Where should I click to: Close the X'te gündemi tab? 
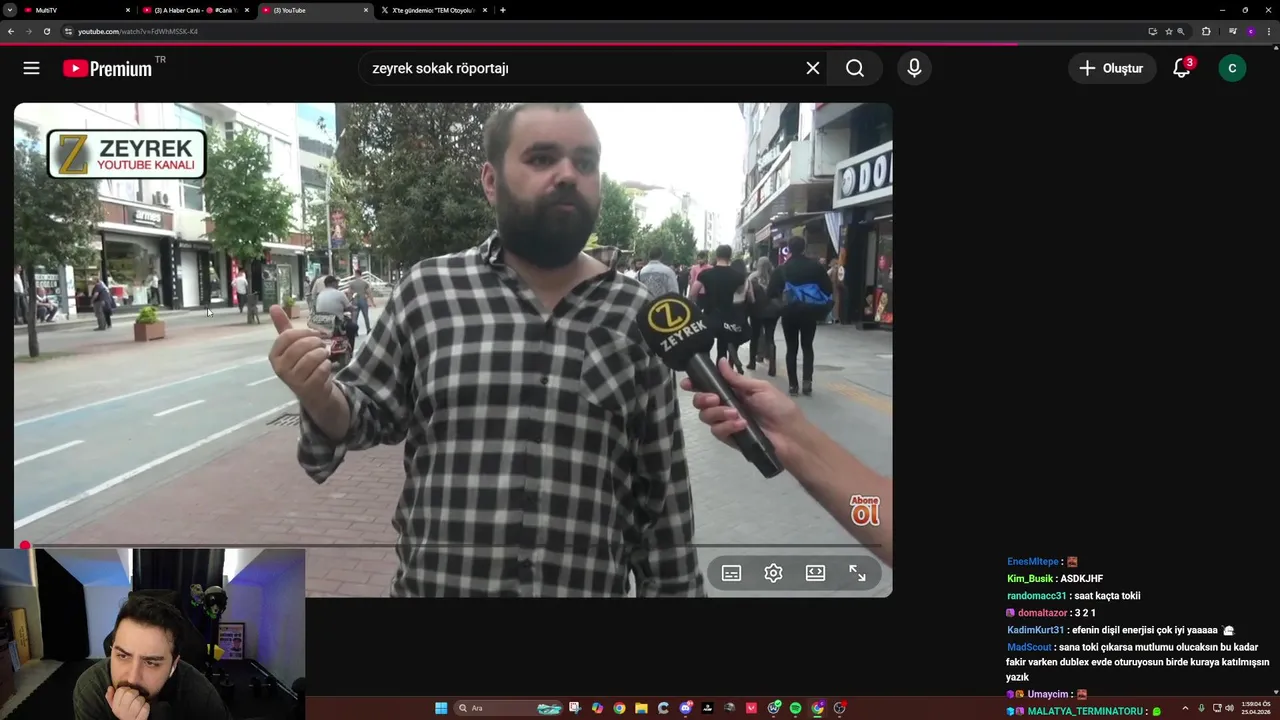[485, 10]
